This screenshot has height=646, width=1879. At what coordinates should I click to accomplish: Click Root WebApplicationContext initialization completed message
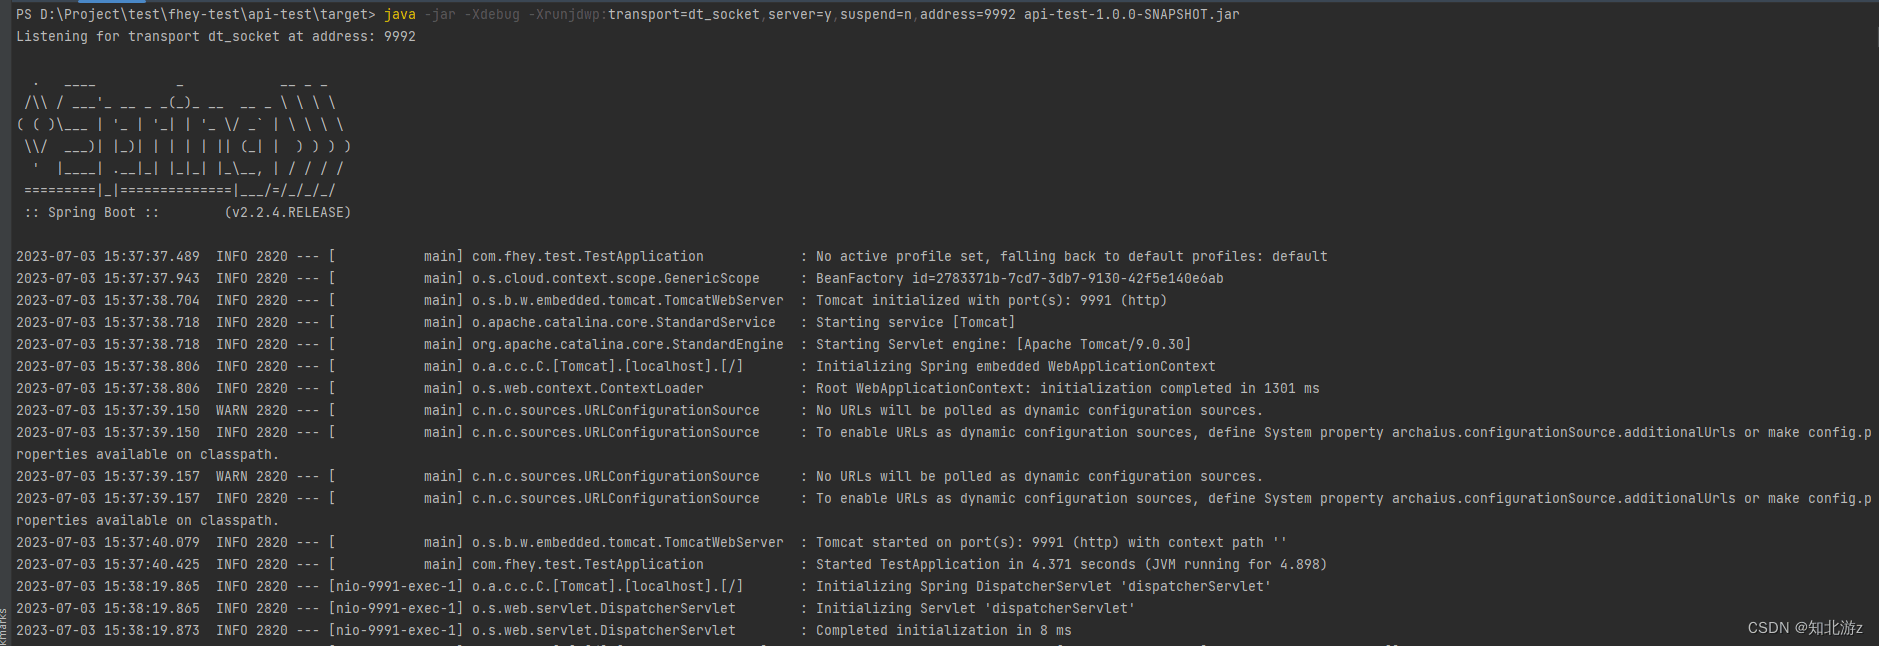(1068, 388)
